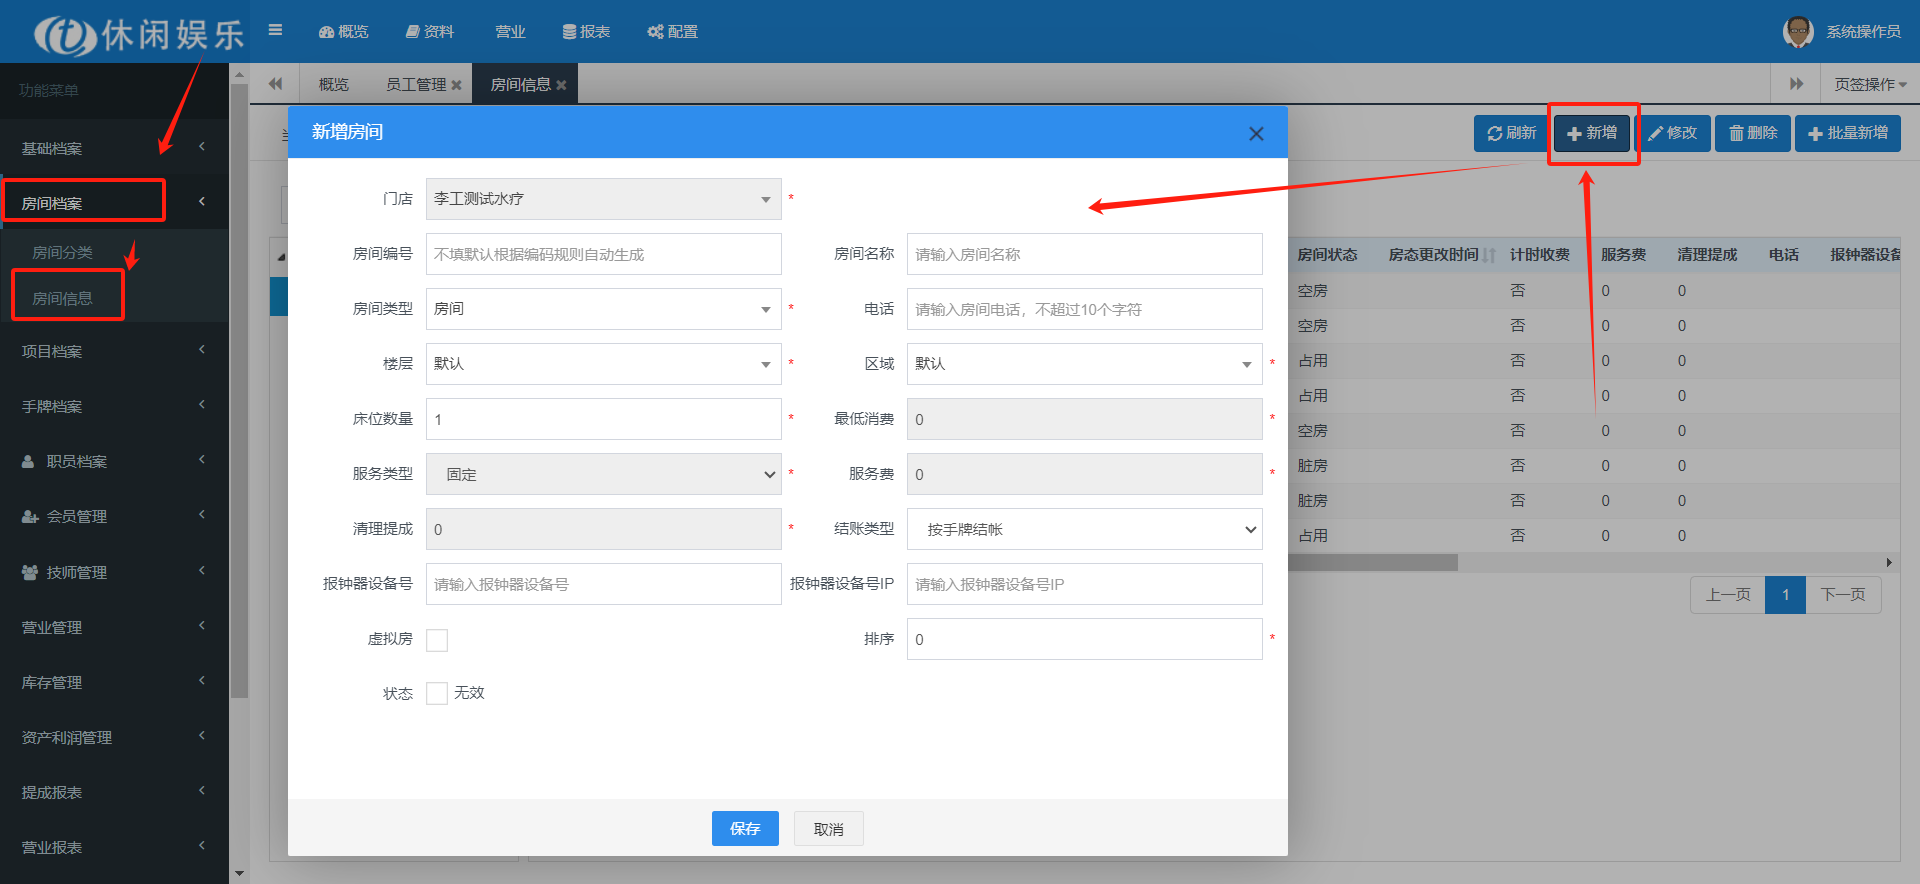1920x884 pixels.
Task: Switch to the 概览 tab
Action: [333, 85]
